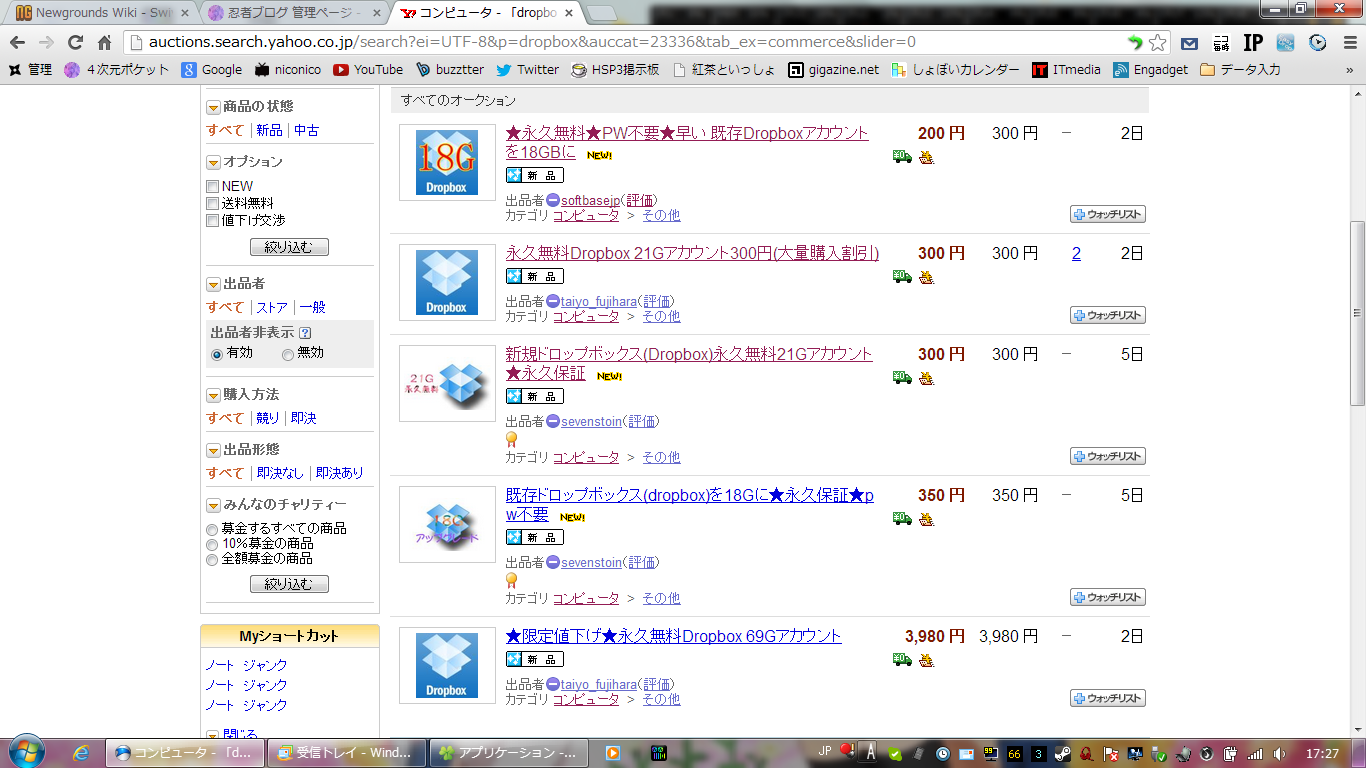Open seller softbasejp's profile link
This screenshot has height=768, width=1366.
(x=591, y=200)
